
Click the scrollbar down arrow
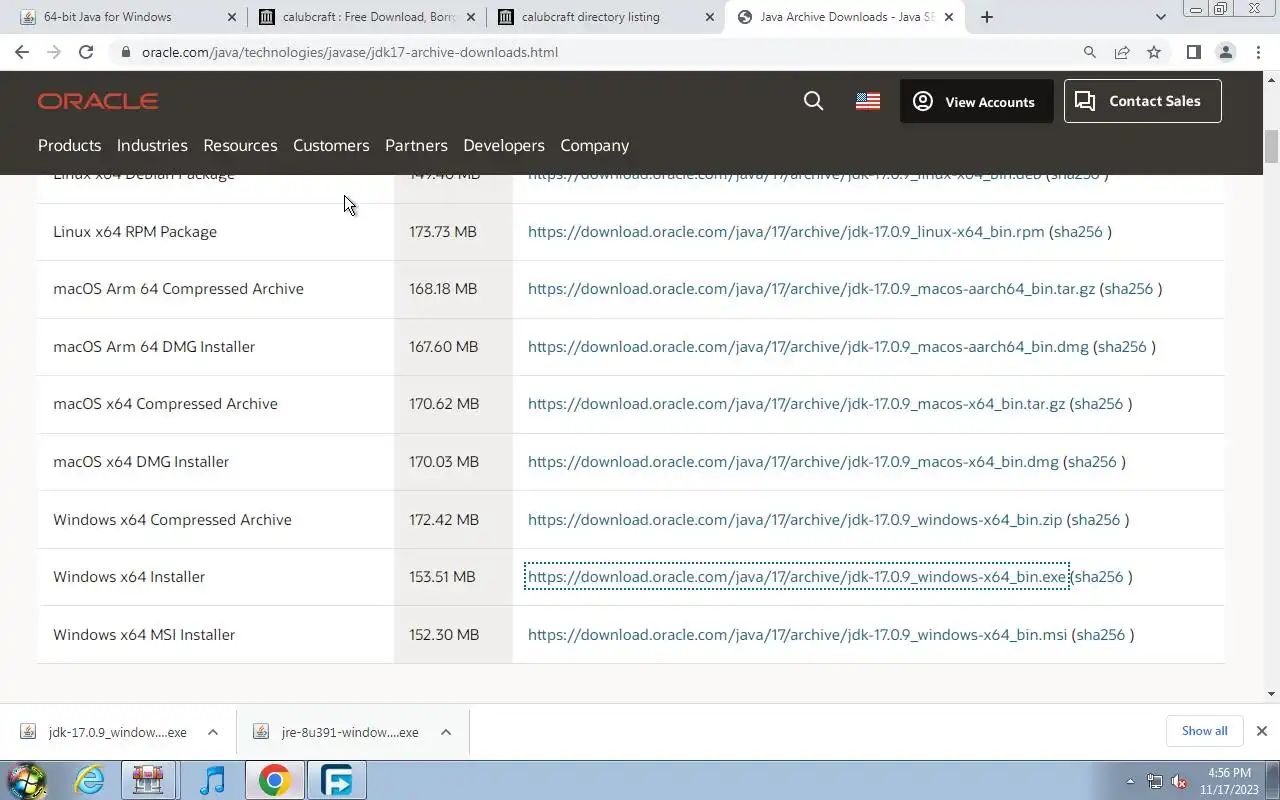tap(1271, 694)
